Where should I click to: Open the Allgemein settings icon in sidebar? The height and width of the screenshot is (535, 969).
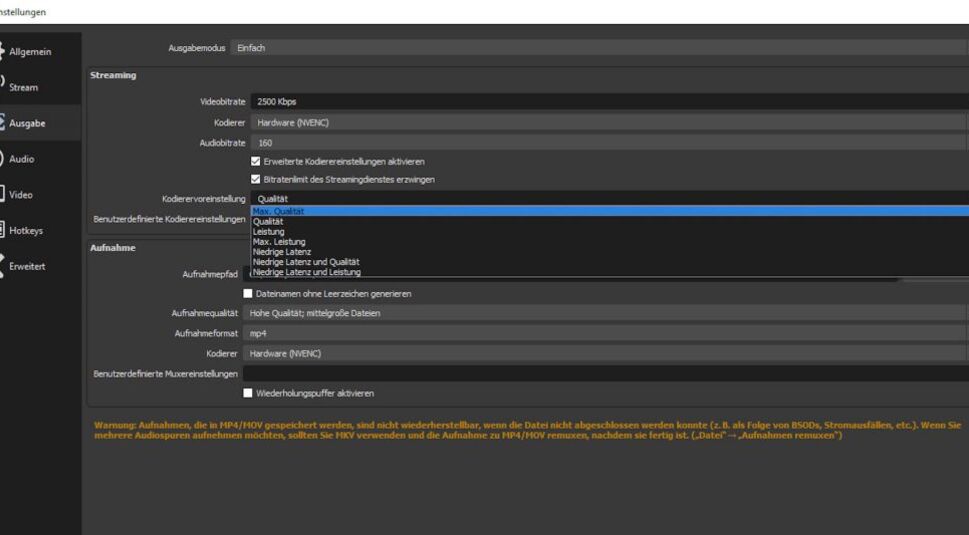[x=3, y=51]
